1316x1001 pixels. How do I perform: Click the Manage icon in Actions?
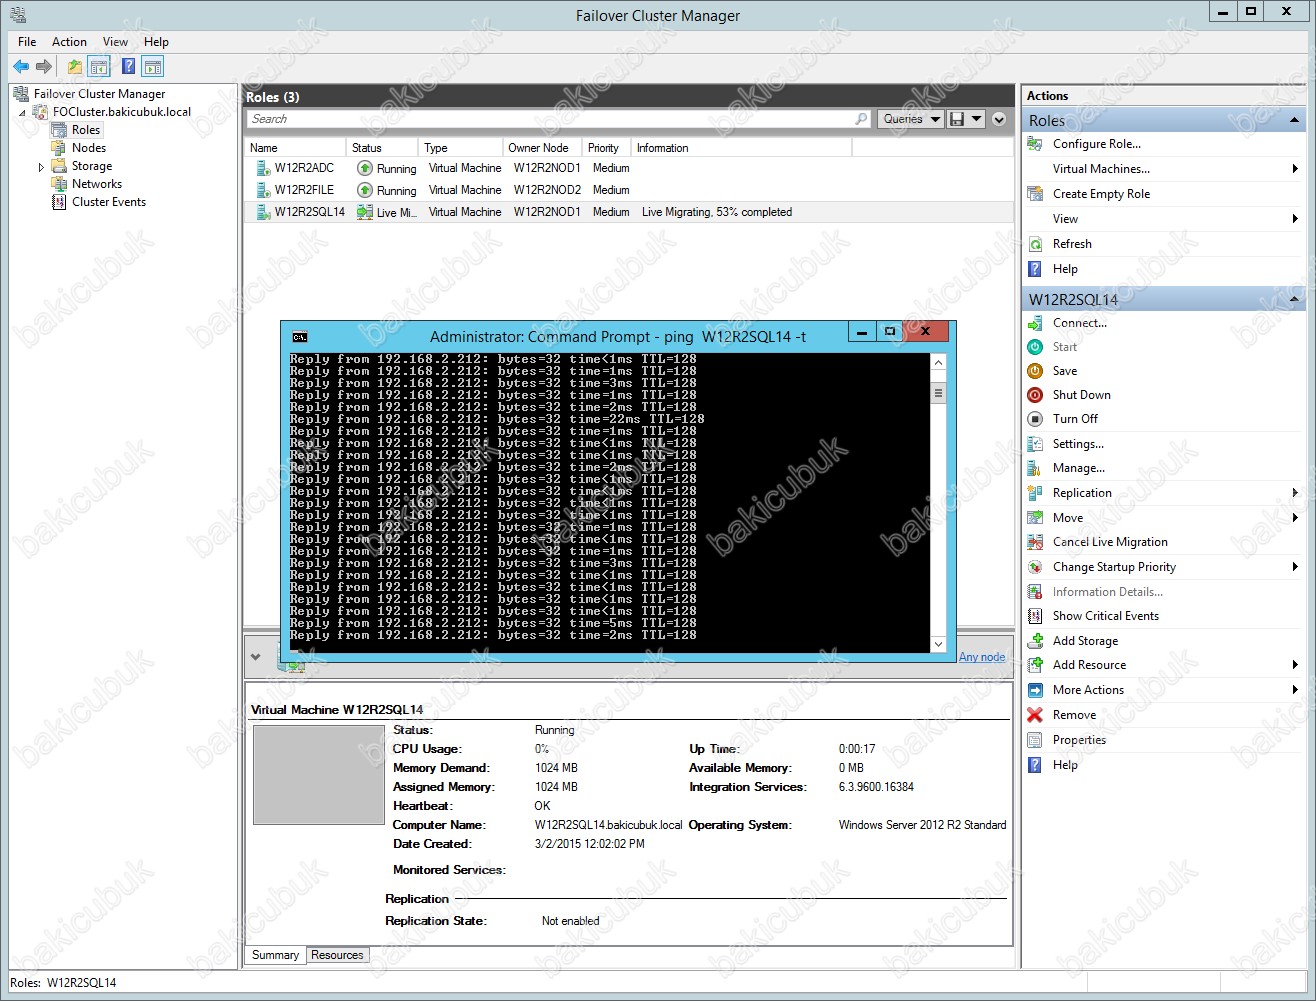[1035, 468]
